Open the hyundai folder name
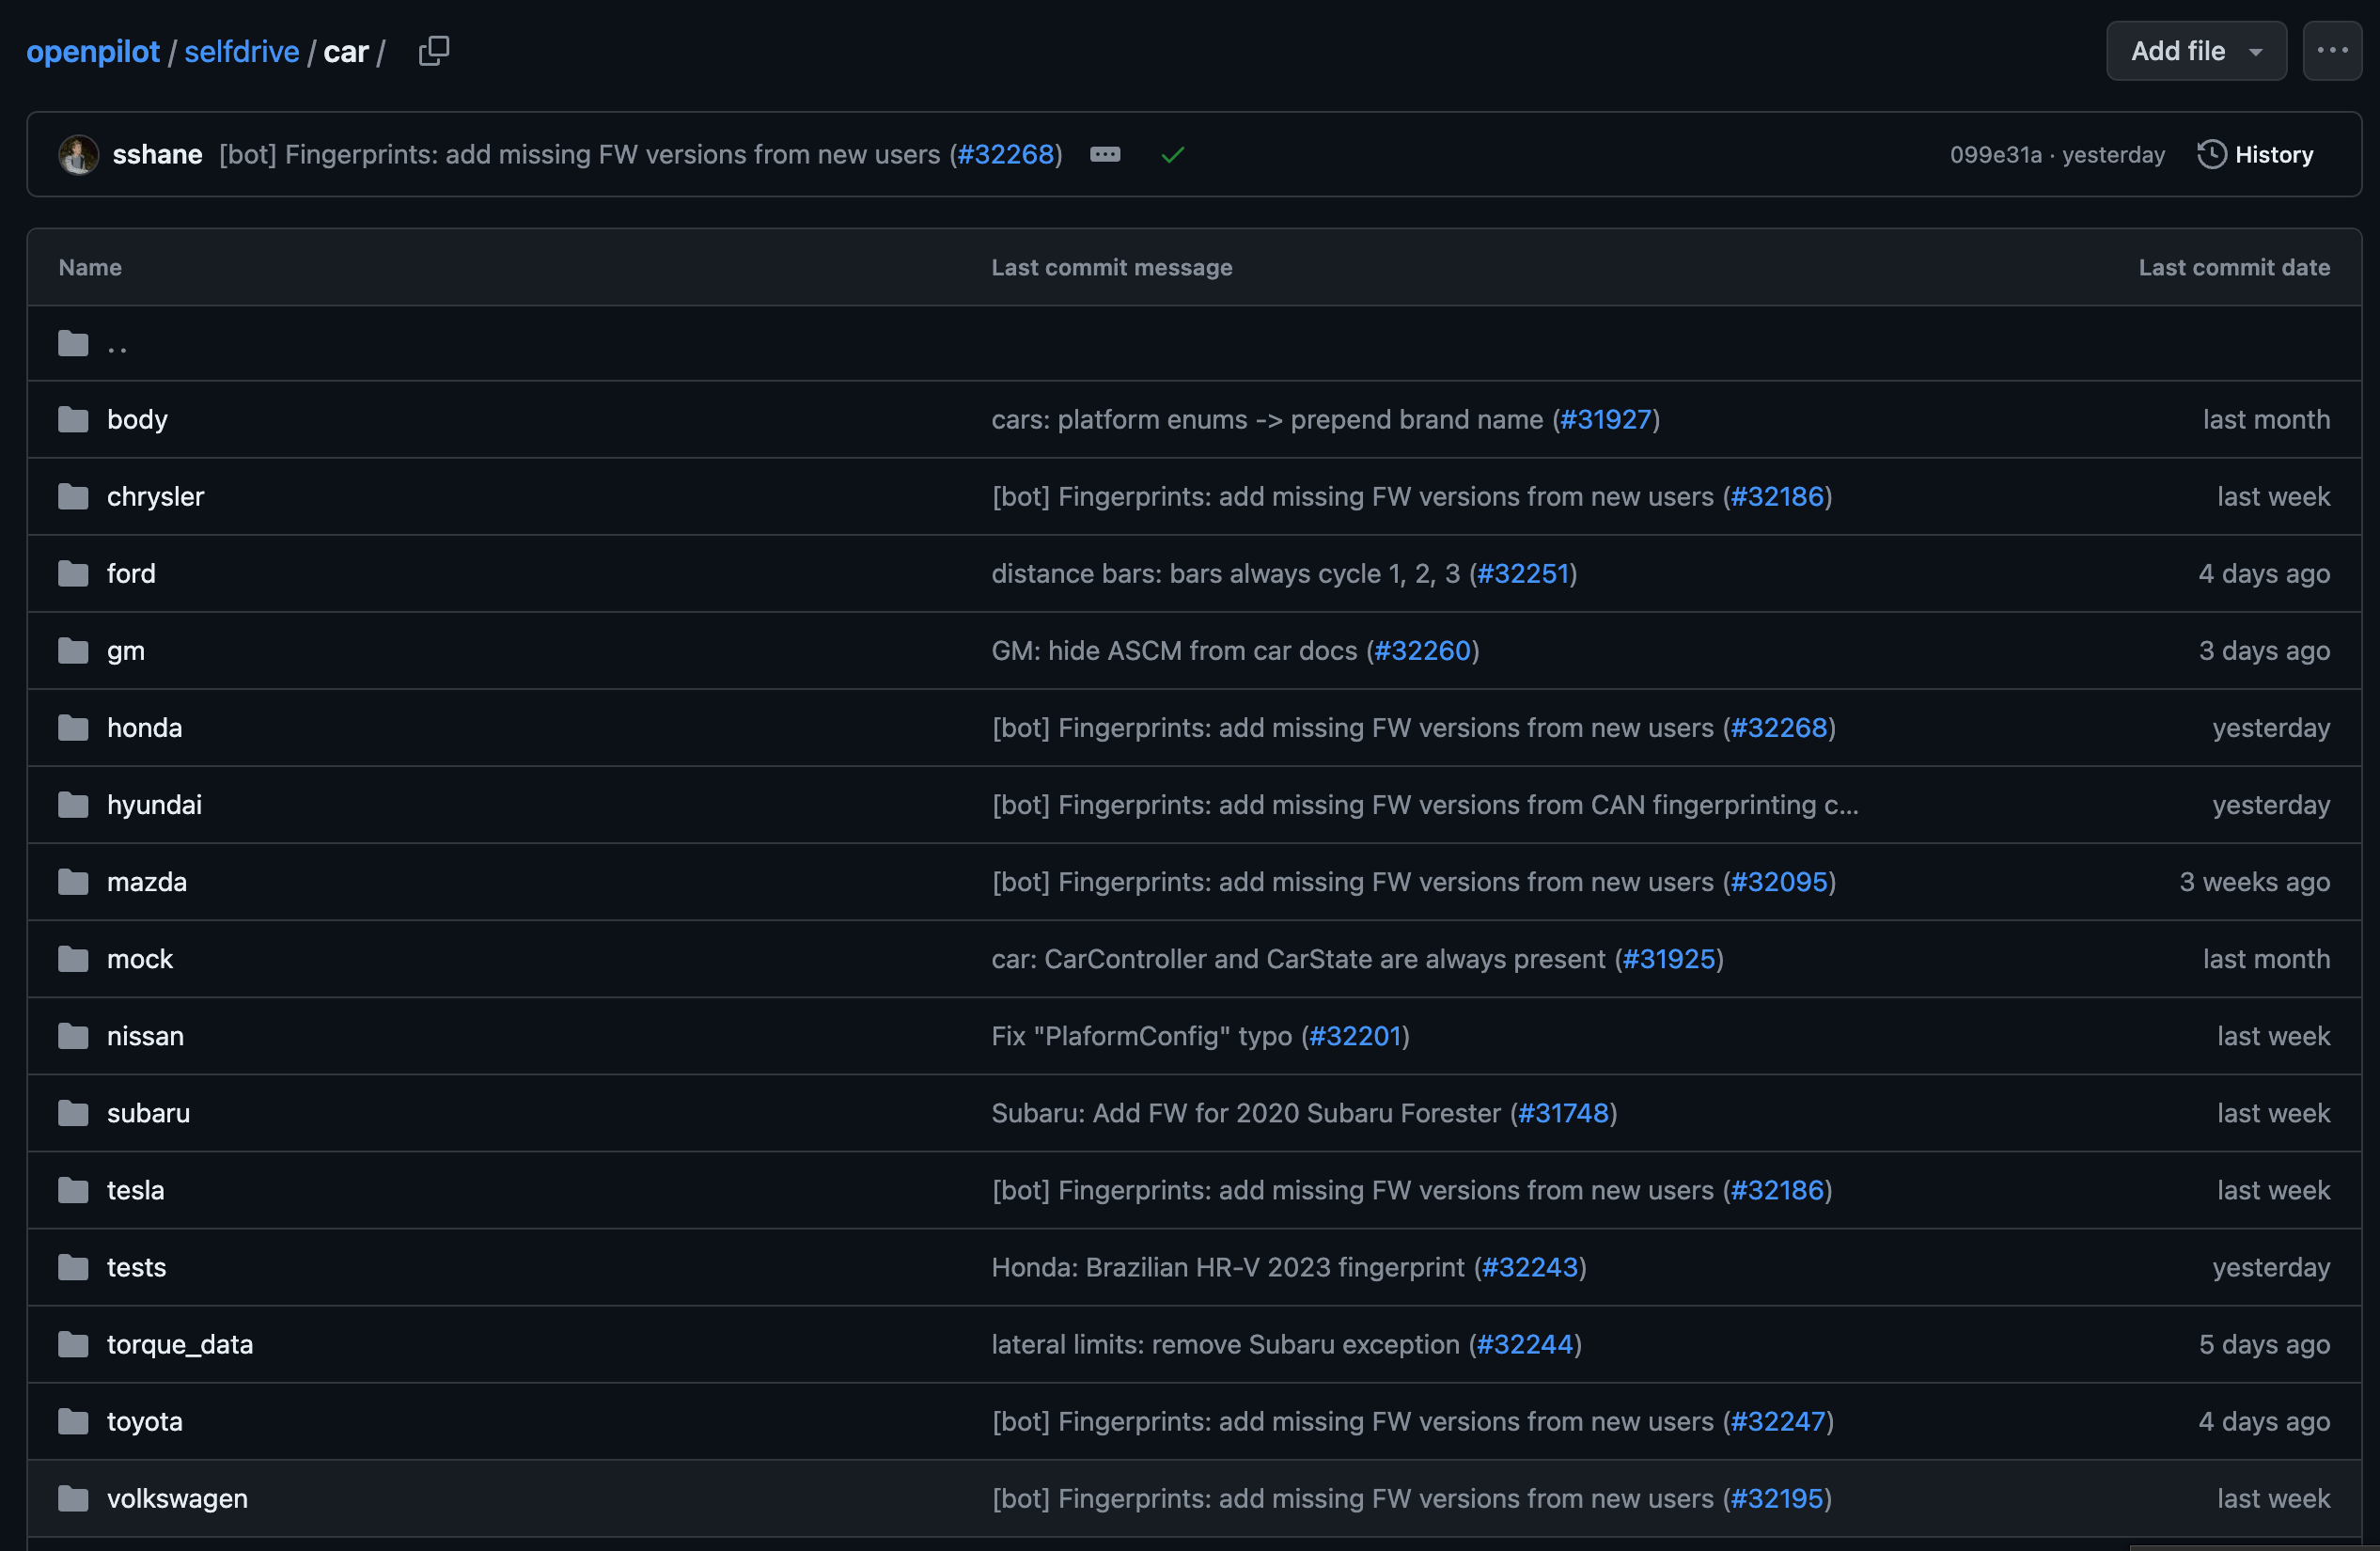2380x1551 pixels. (154, 804)
